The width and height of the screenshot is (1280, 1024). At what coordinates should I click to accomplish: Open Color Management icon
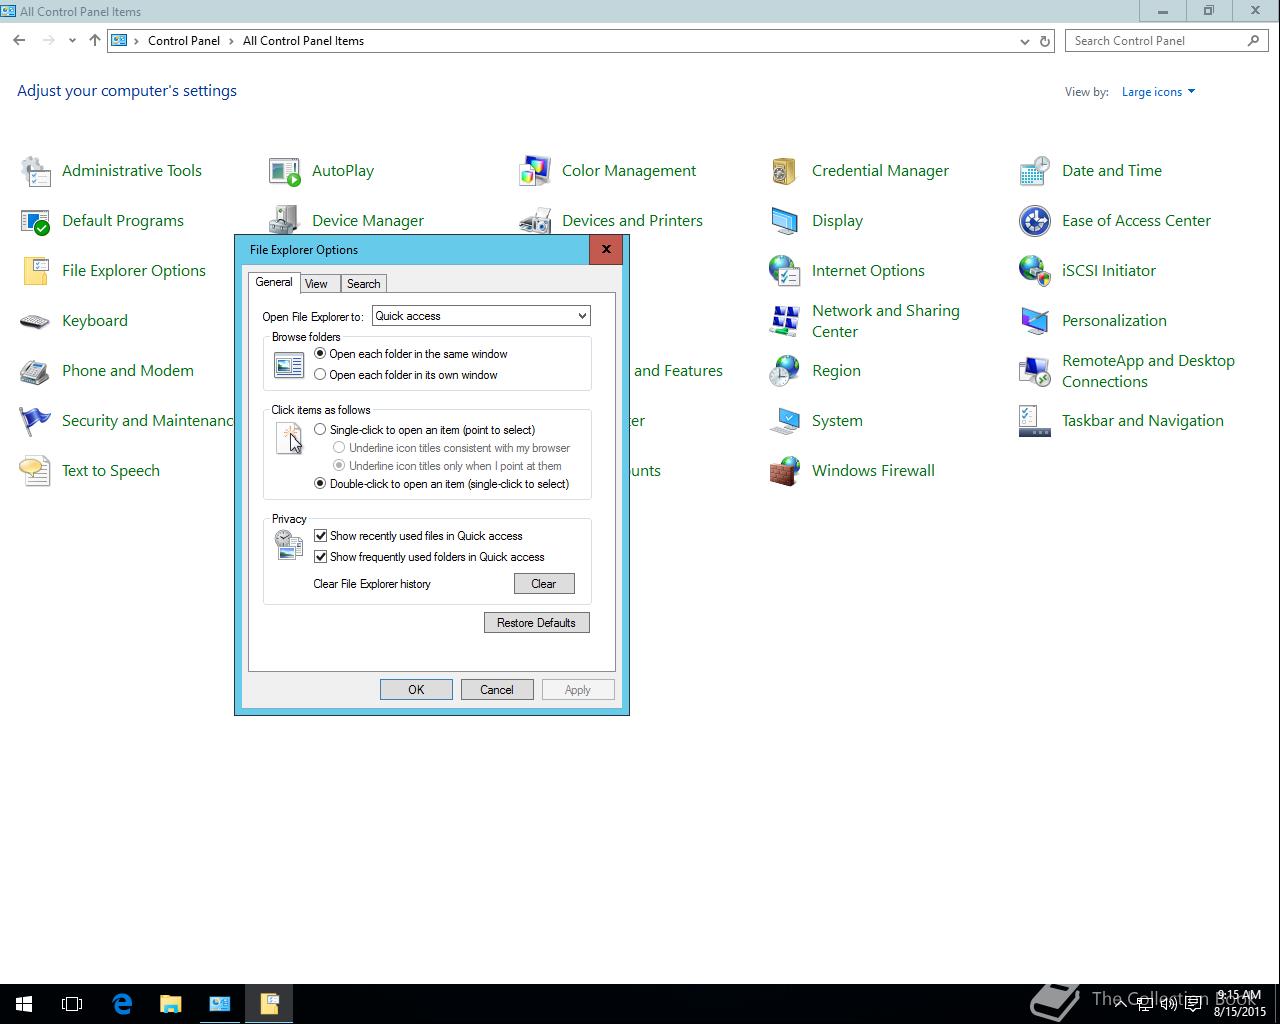[535, 171]
